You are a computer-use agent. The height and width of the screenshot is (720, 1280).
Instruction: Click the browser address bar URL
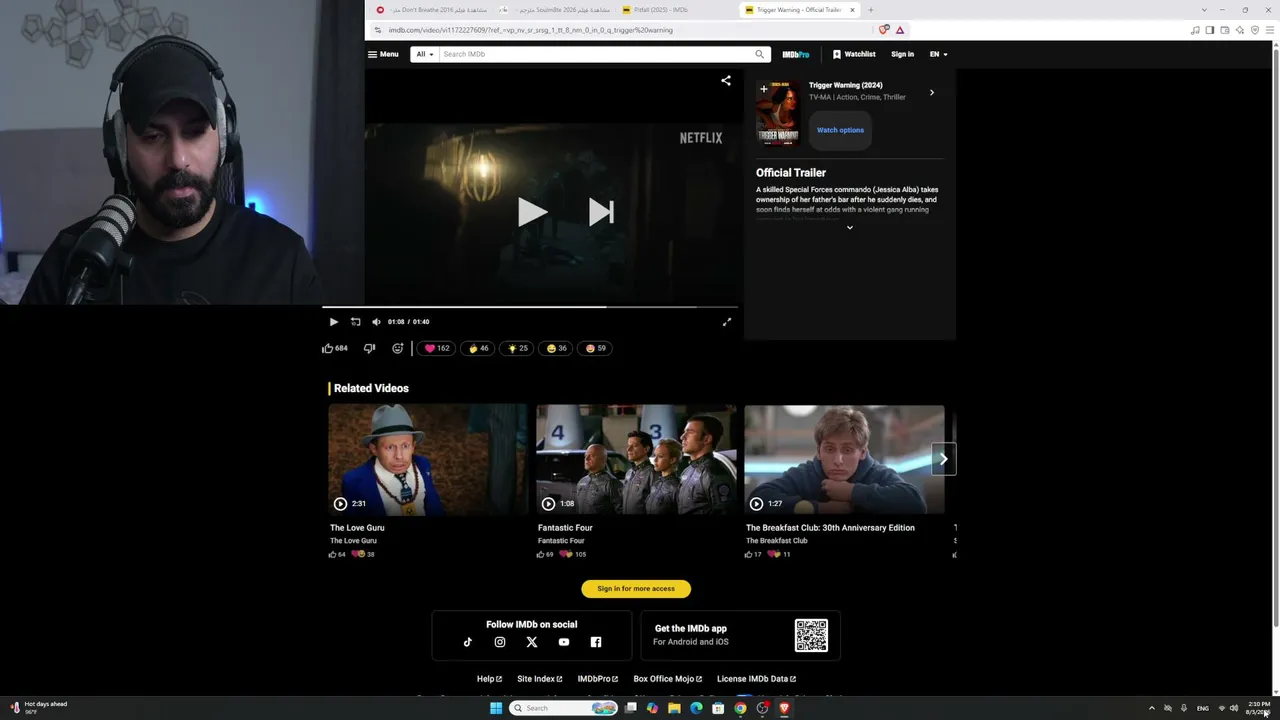click(x=530, y=30)
